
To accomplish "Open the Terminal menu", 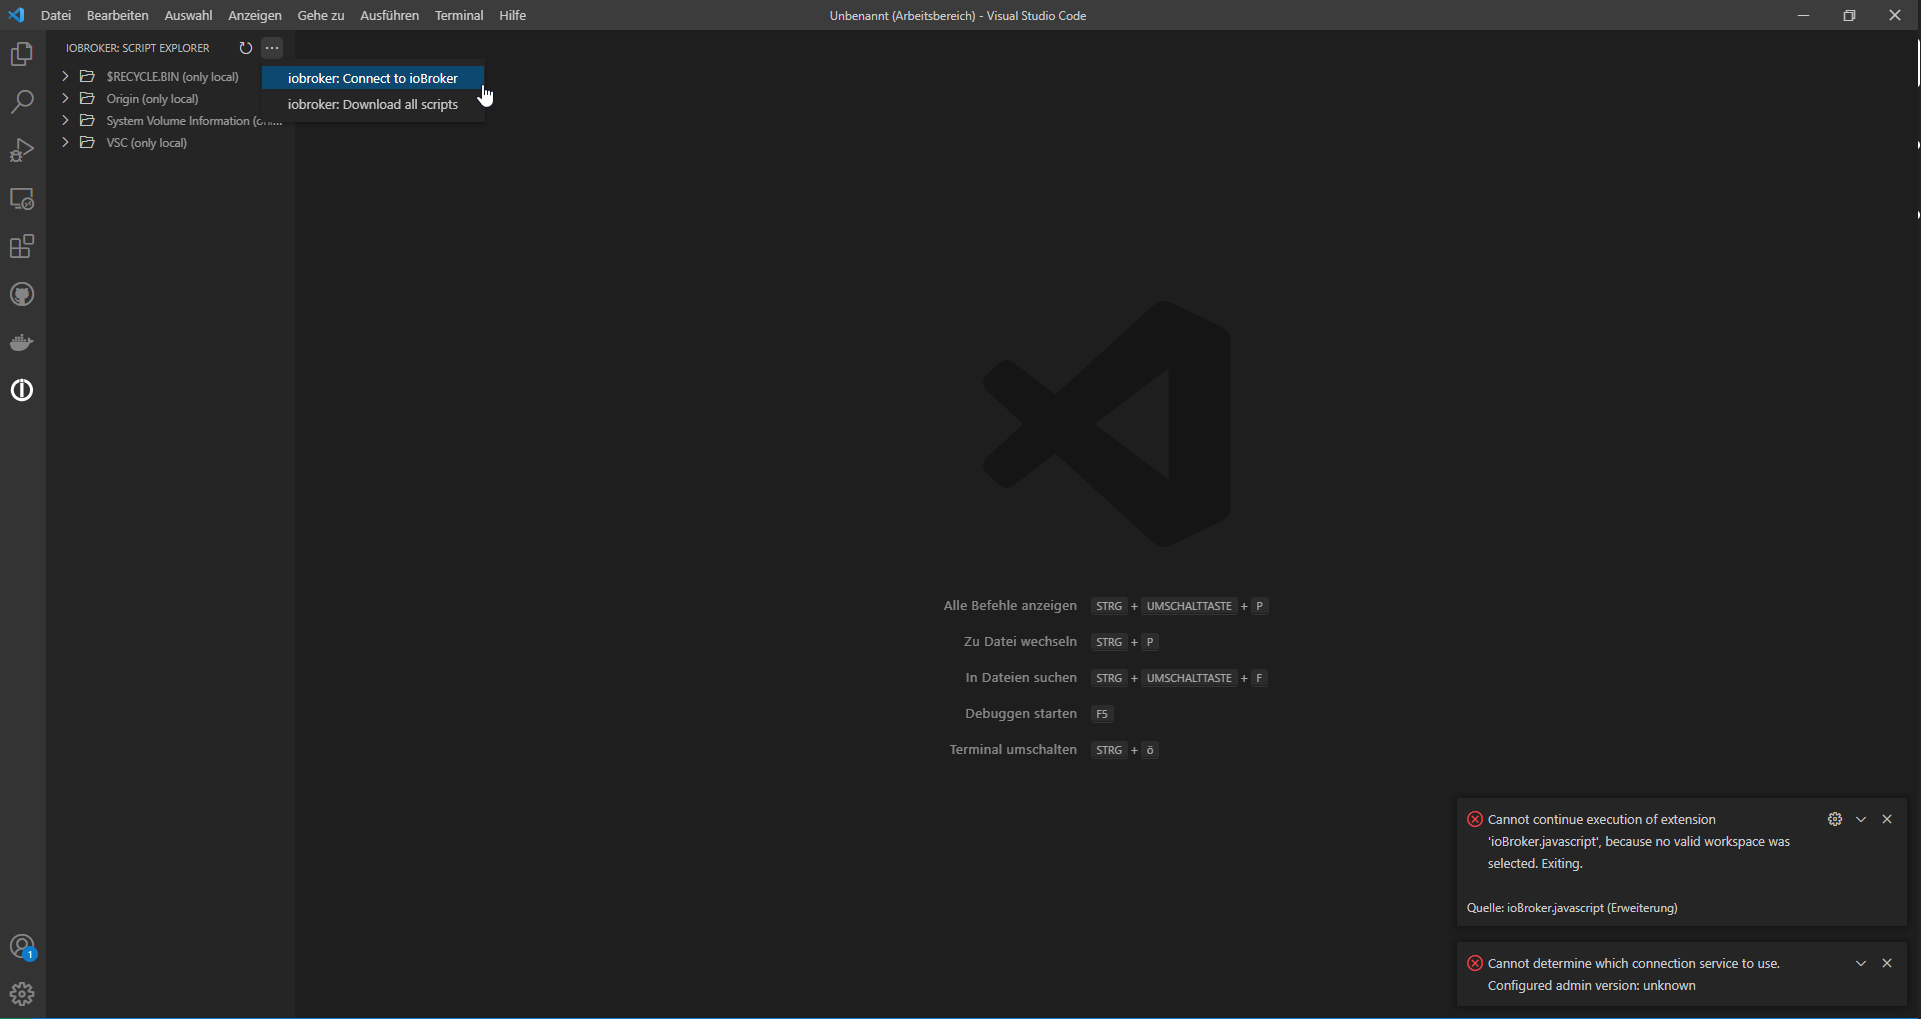I will [459, 15].
